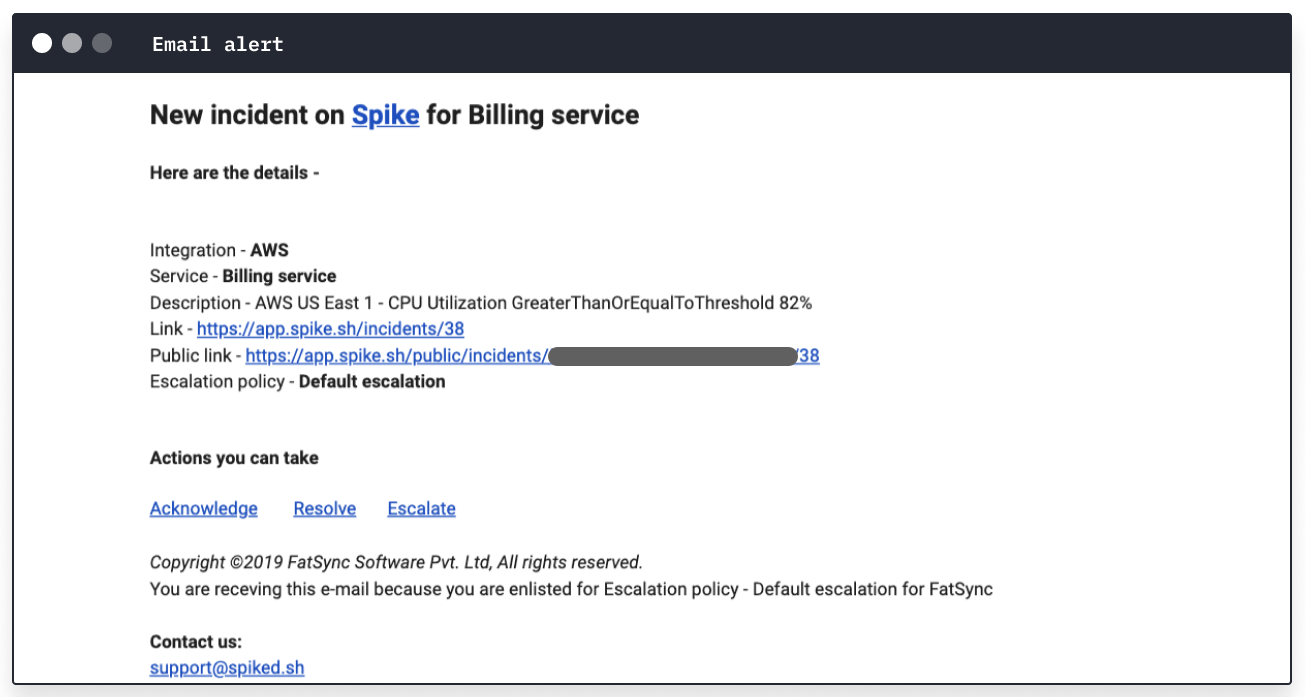
Task: Click the third dark-gray window dot
Action: click(102, 43)
